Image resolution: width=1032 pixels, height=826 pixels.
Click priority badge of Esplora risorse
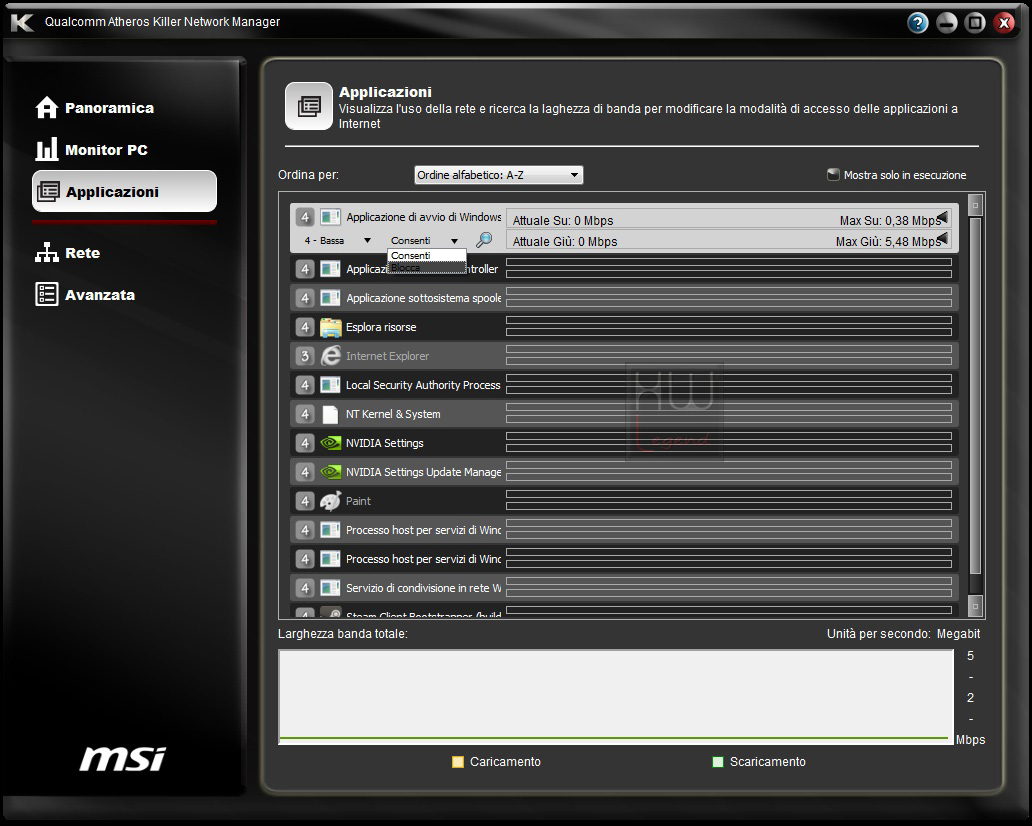point(305,327)
